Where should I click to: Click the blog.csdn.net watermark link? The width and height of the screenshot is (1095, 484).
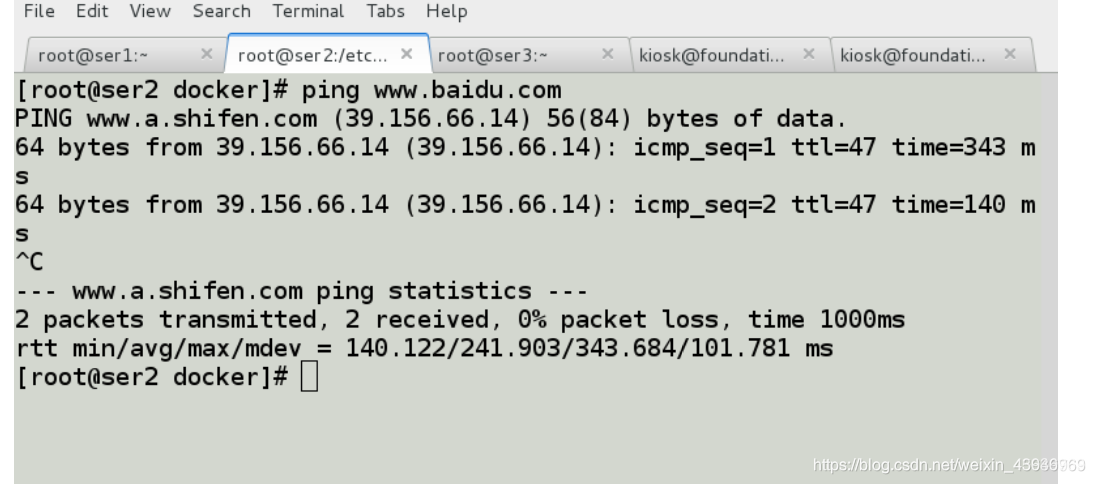point(948,464)
